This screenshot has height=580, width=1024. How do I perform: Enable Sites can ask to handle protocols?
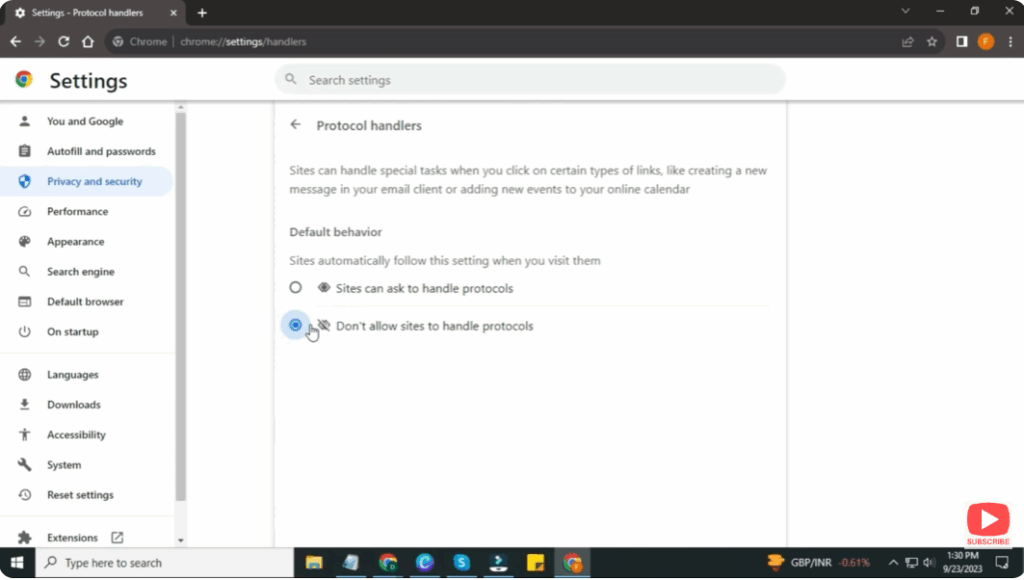click(296, 287)
